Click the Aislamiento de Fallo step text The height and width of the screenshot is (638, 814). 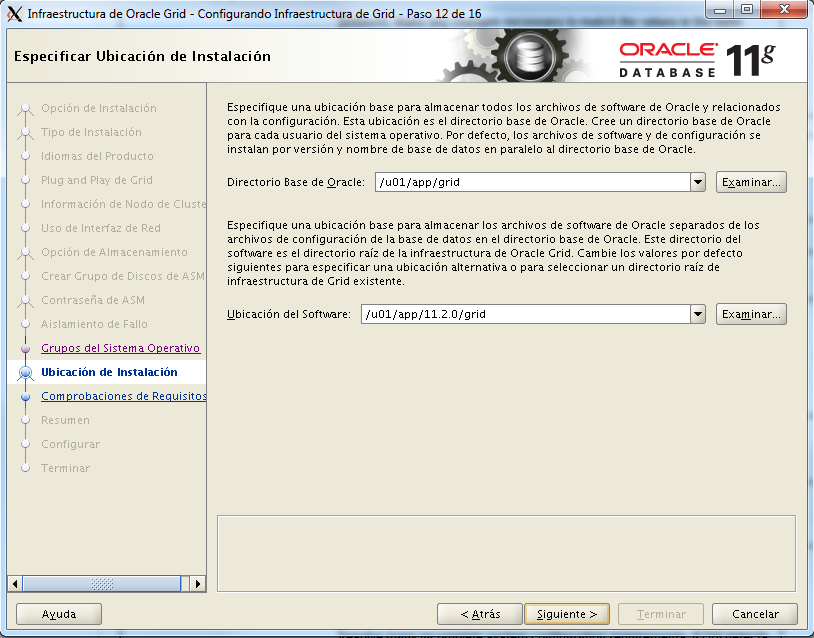click(94, 324)
